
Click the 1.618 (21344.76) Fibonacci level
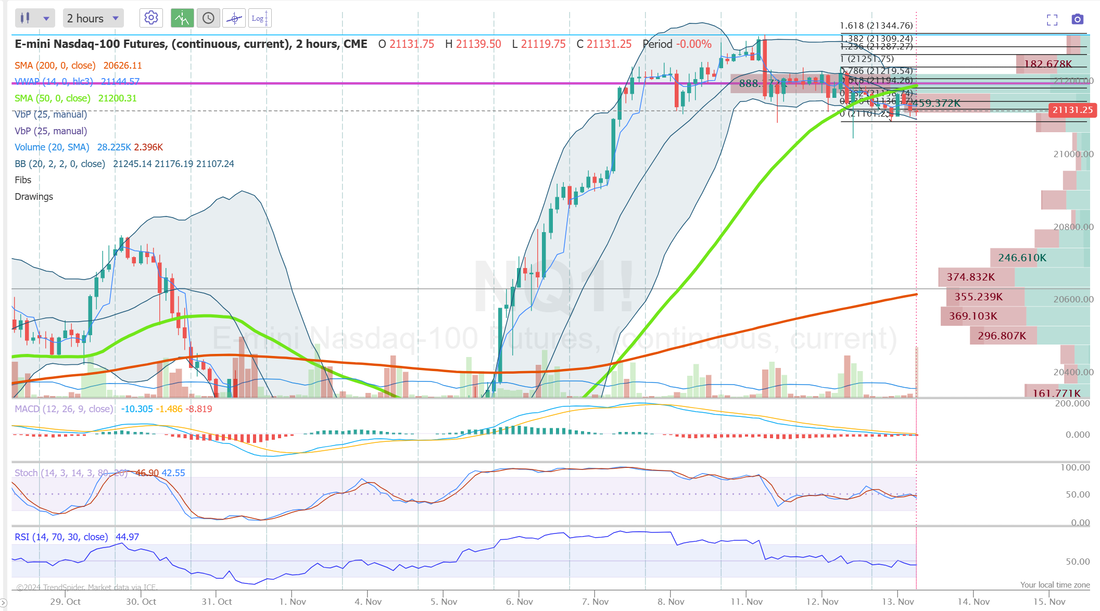coord(876,26)
